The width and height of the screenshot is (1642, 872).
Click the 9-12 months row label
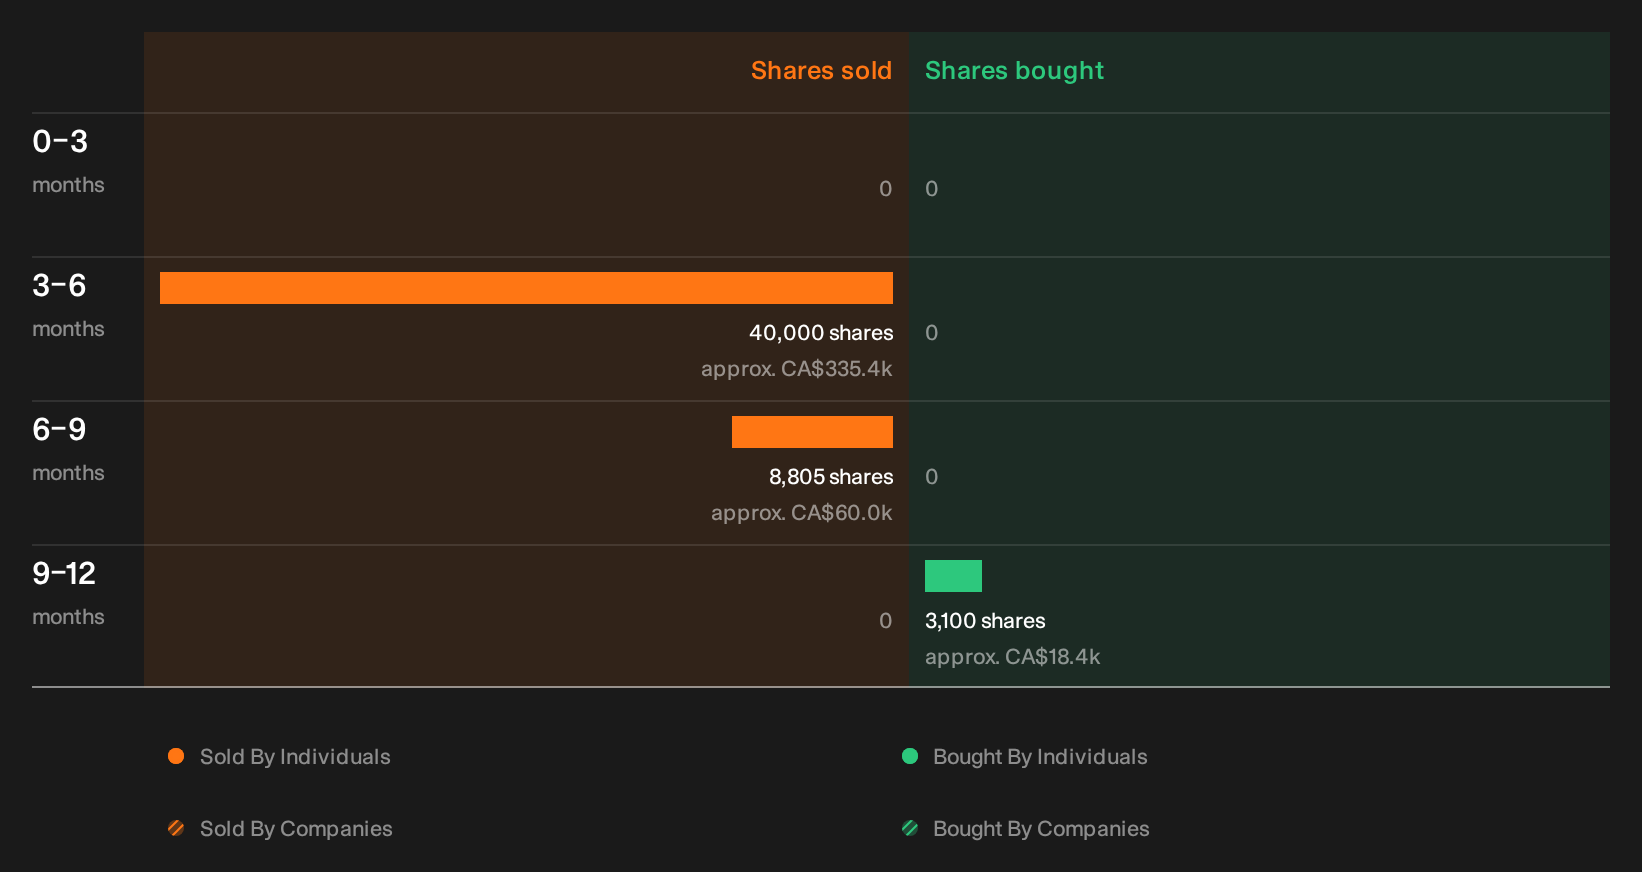[68, 593]
